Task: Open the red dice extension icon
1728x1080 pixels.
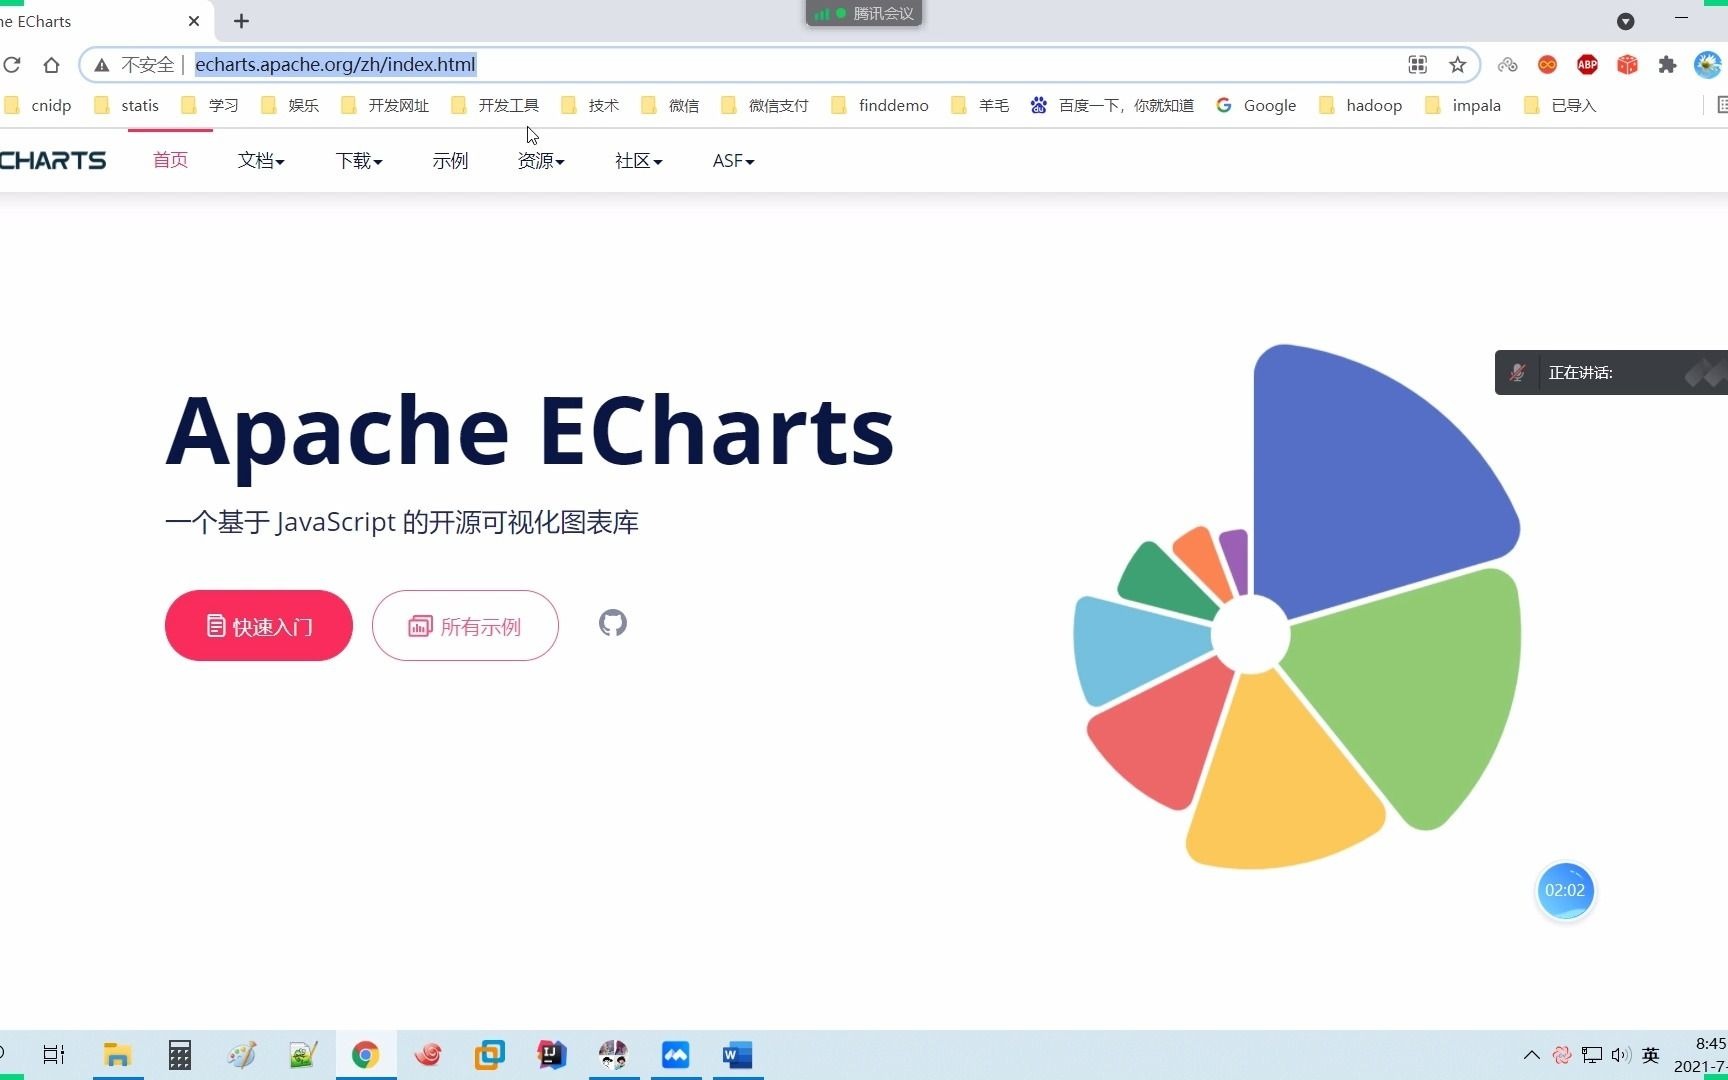Action: pyautogui.click(x=1627, y=65)
